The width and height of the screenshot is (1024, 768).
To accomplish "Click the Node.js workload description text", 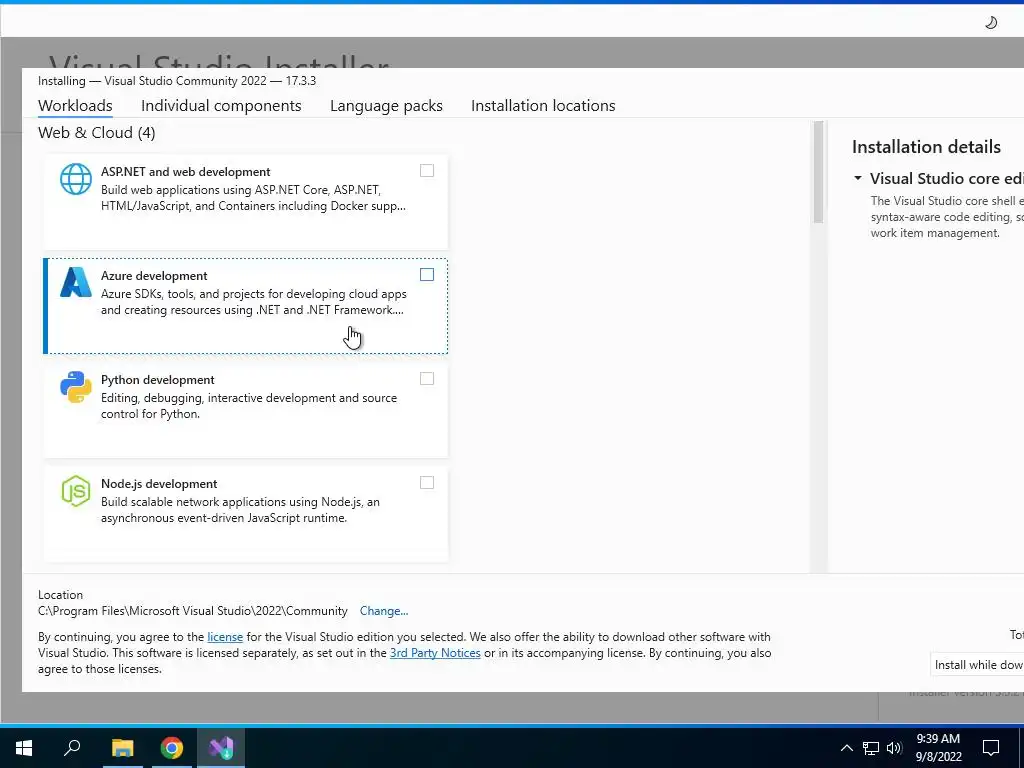I will point(240,509).
